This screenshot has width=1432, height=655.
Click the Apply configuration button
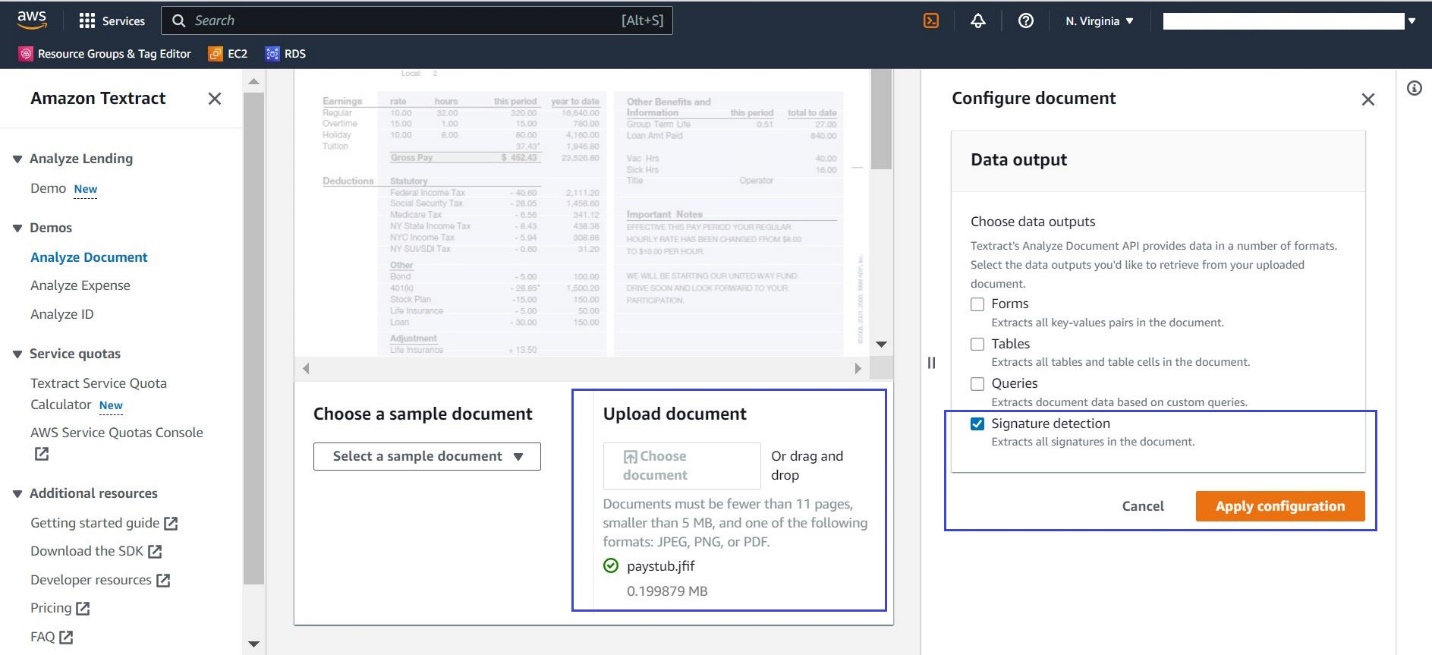[x=1280, y=506]
